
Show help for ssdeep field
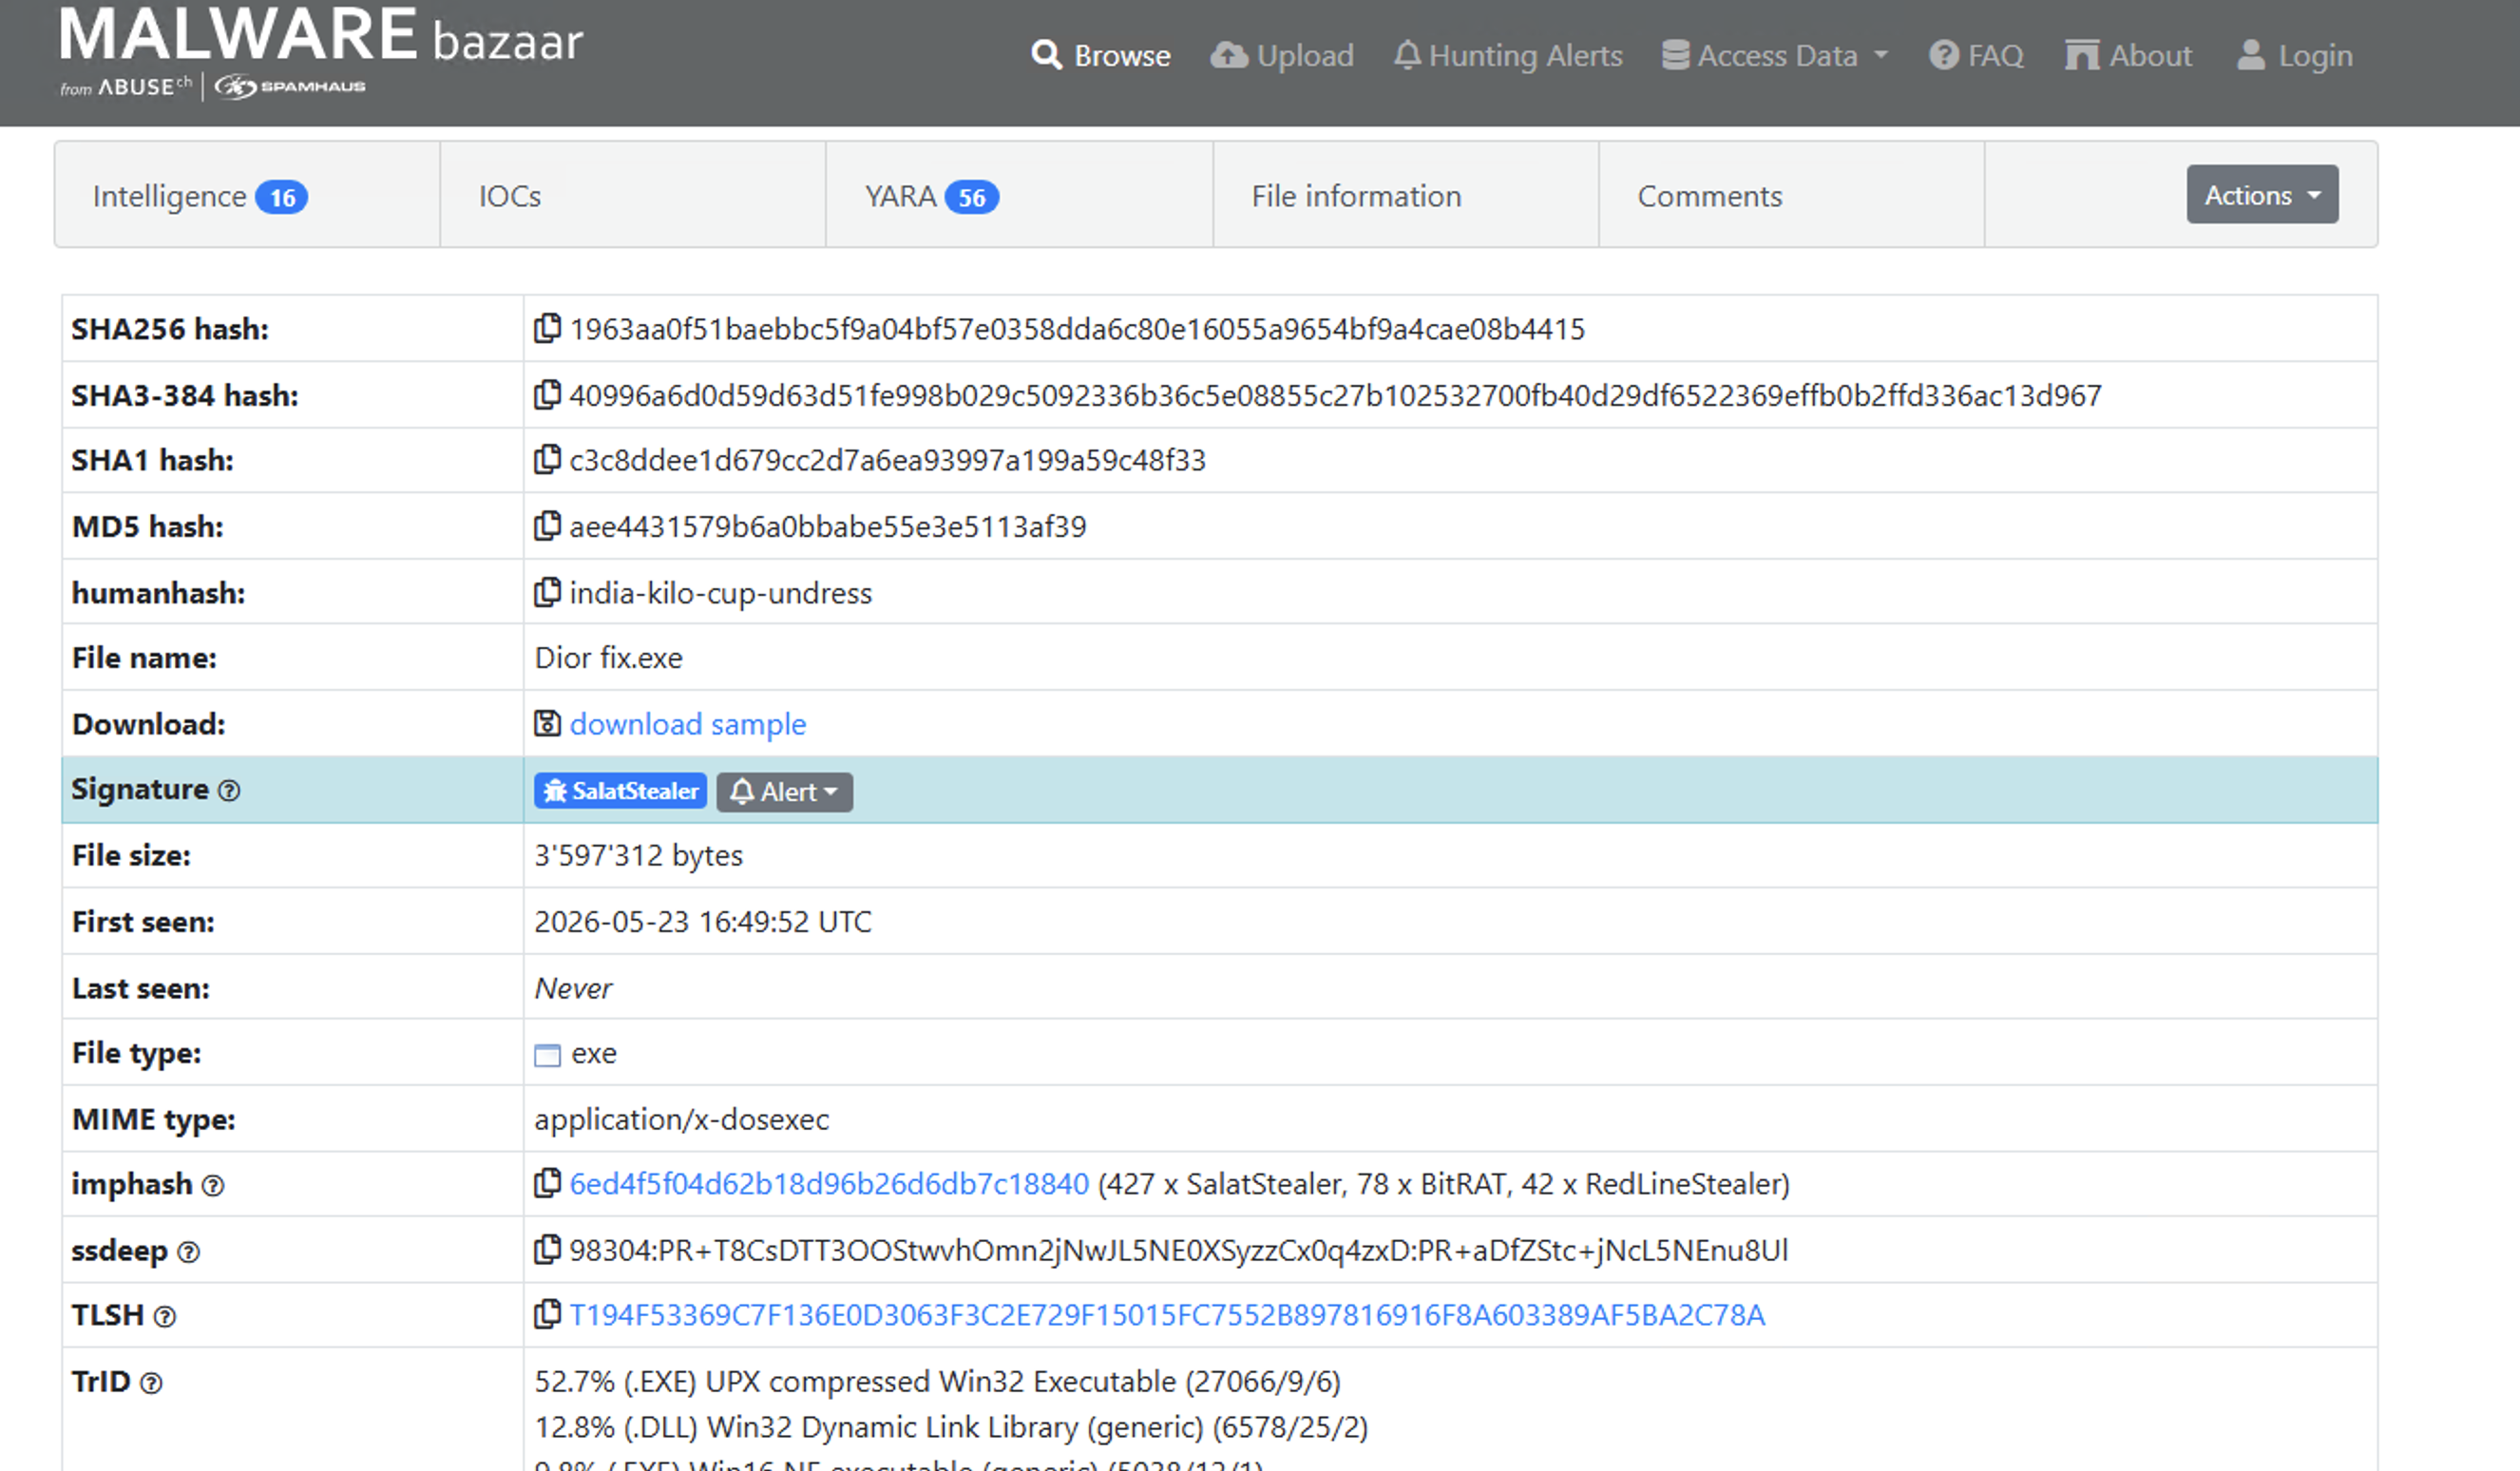(189, 1252)
